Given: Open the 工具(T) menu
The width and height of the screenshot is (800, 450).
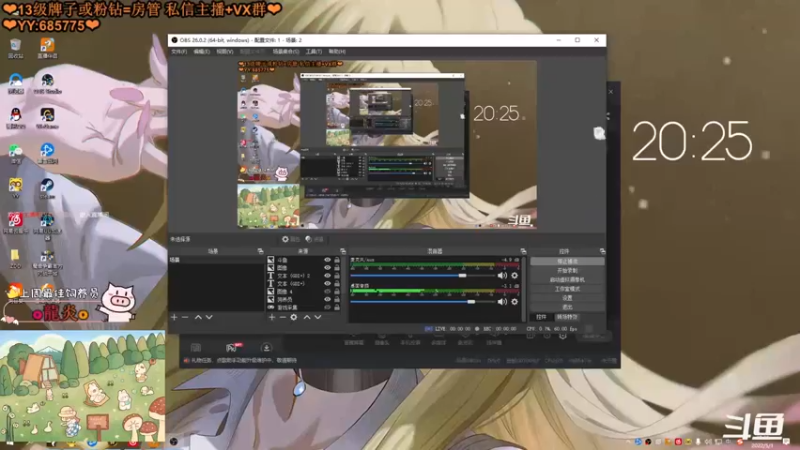Looking at the screenshot, I should [314, 52].
